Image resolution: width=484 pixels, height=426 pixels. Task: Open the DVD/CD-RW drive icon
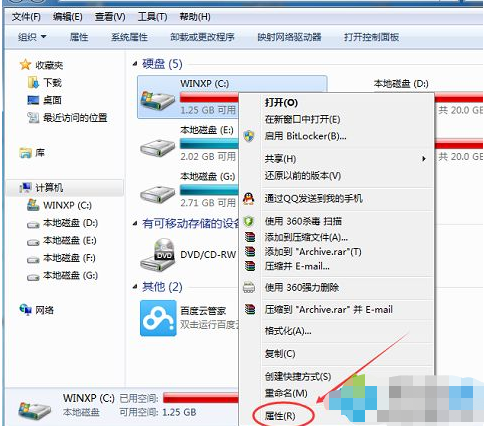pos(157,254)
